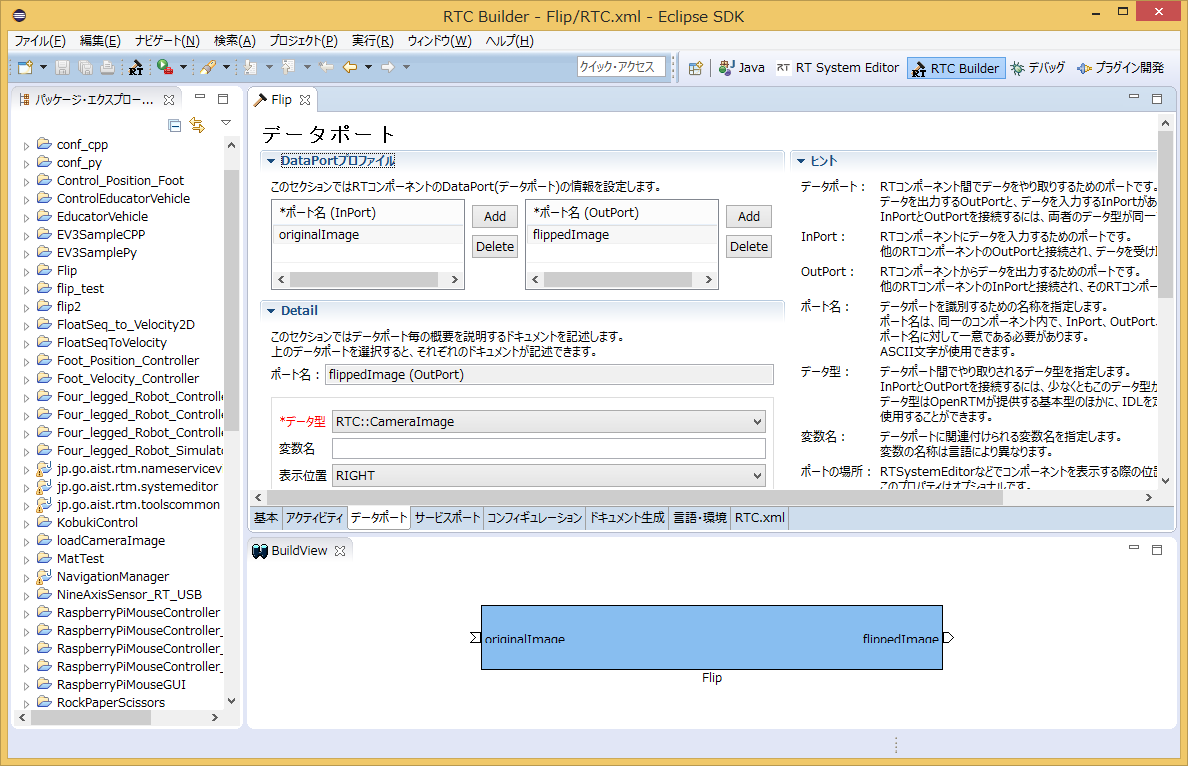Click the search flashlight toolbar icon
Screen dimensions: 1188x766
click(x=208, y=67)
